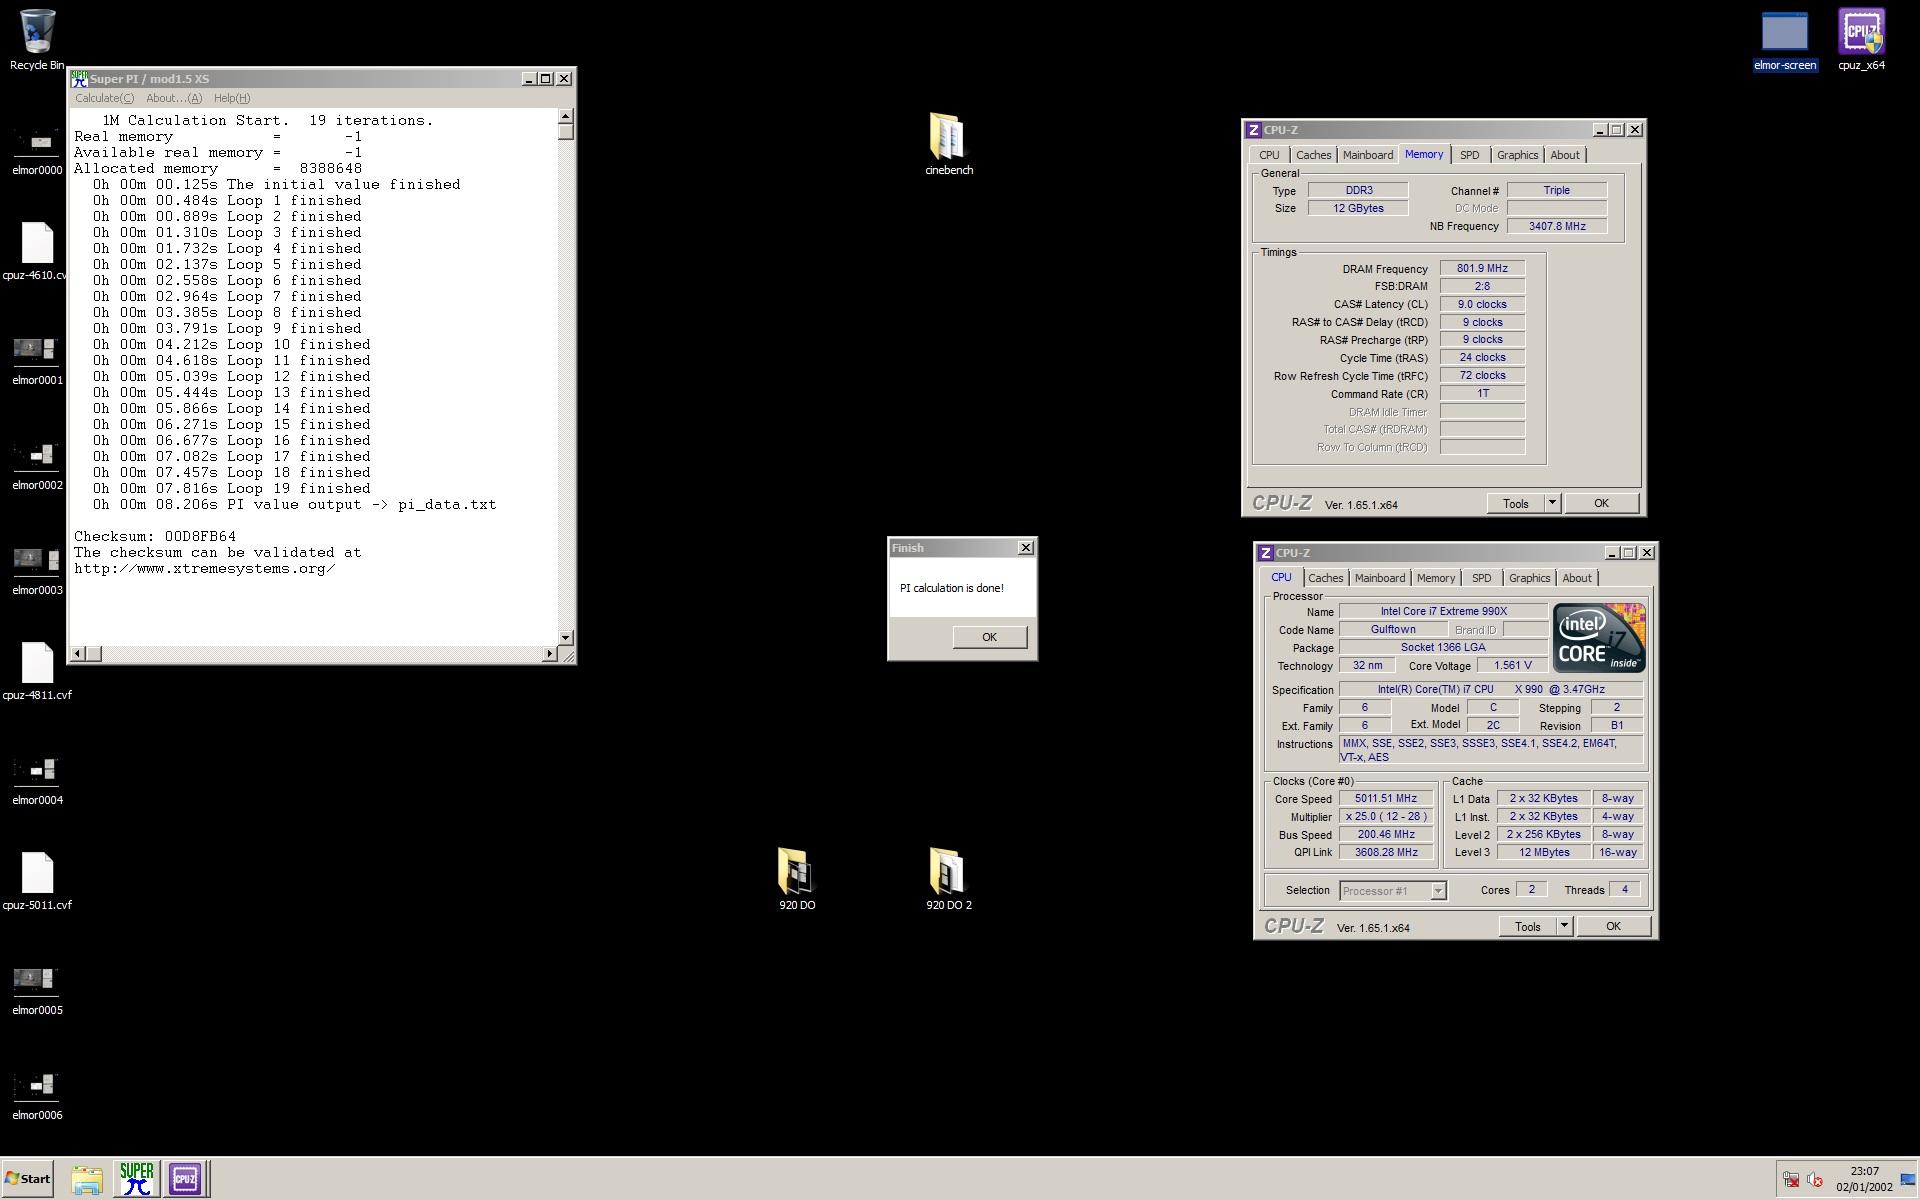Screen dimensions: 1920x1200
Task: Click the Core Speed value 5011.51 MHz
Action: click(1385, 799)
